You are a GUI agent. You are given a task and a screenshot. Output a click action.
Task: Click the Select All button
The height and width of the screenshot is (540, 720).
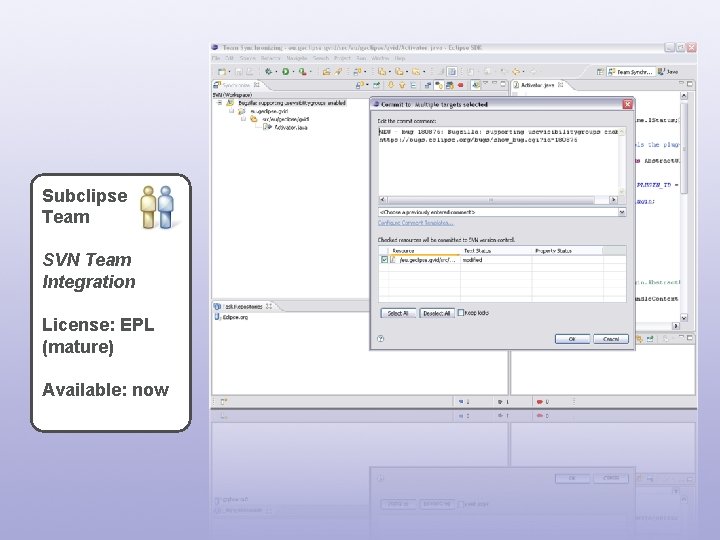pyautogui.click(x=398, y=313)
